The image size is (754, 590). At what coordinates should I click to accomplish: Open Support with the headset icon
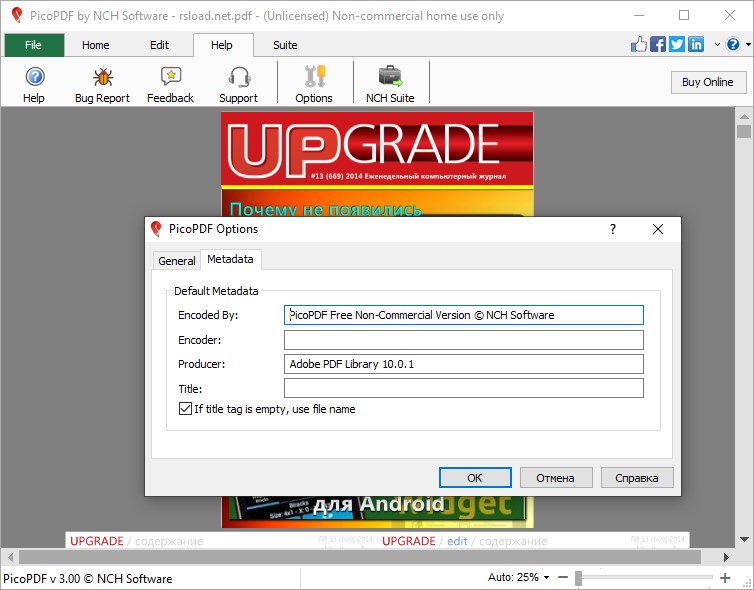(239, 85)
